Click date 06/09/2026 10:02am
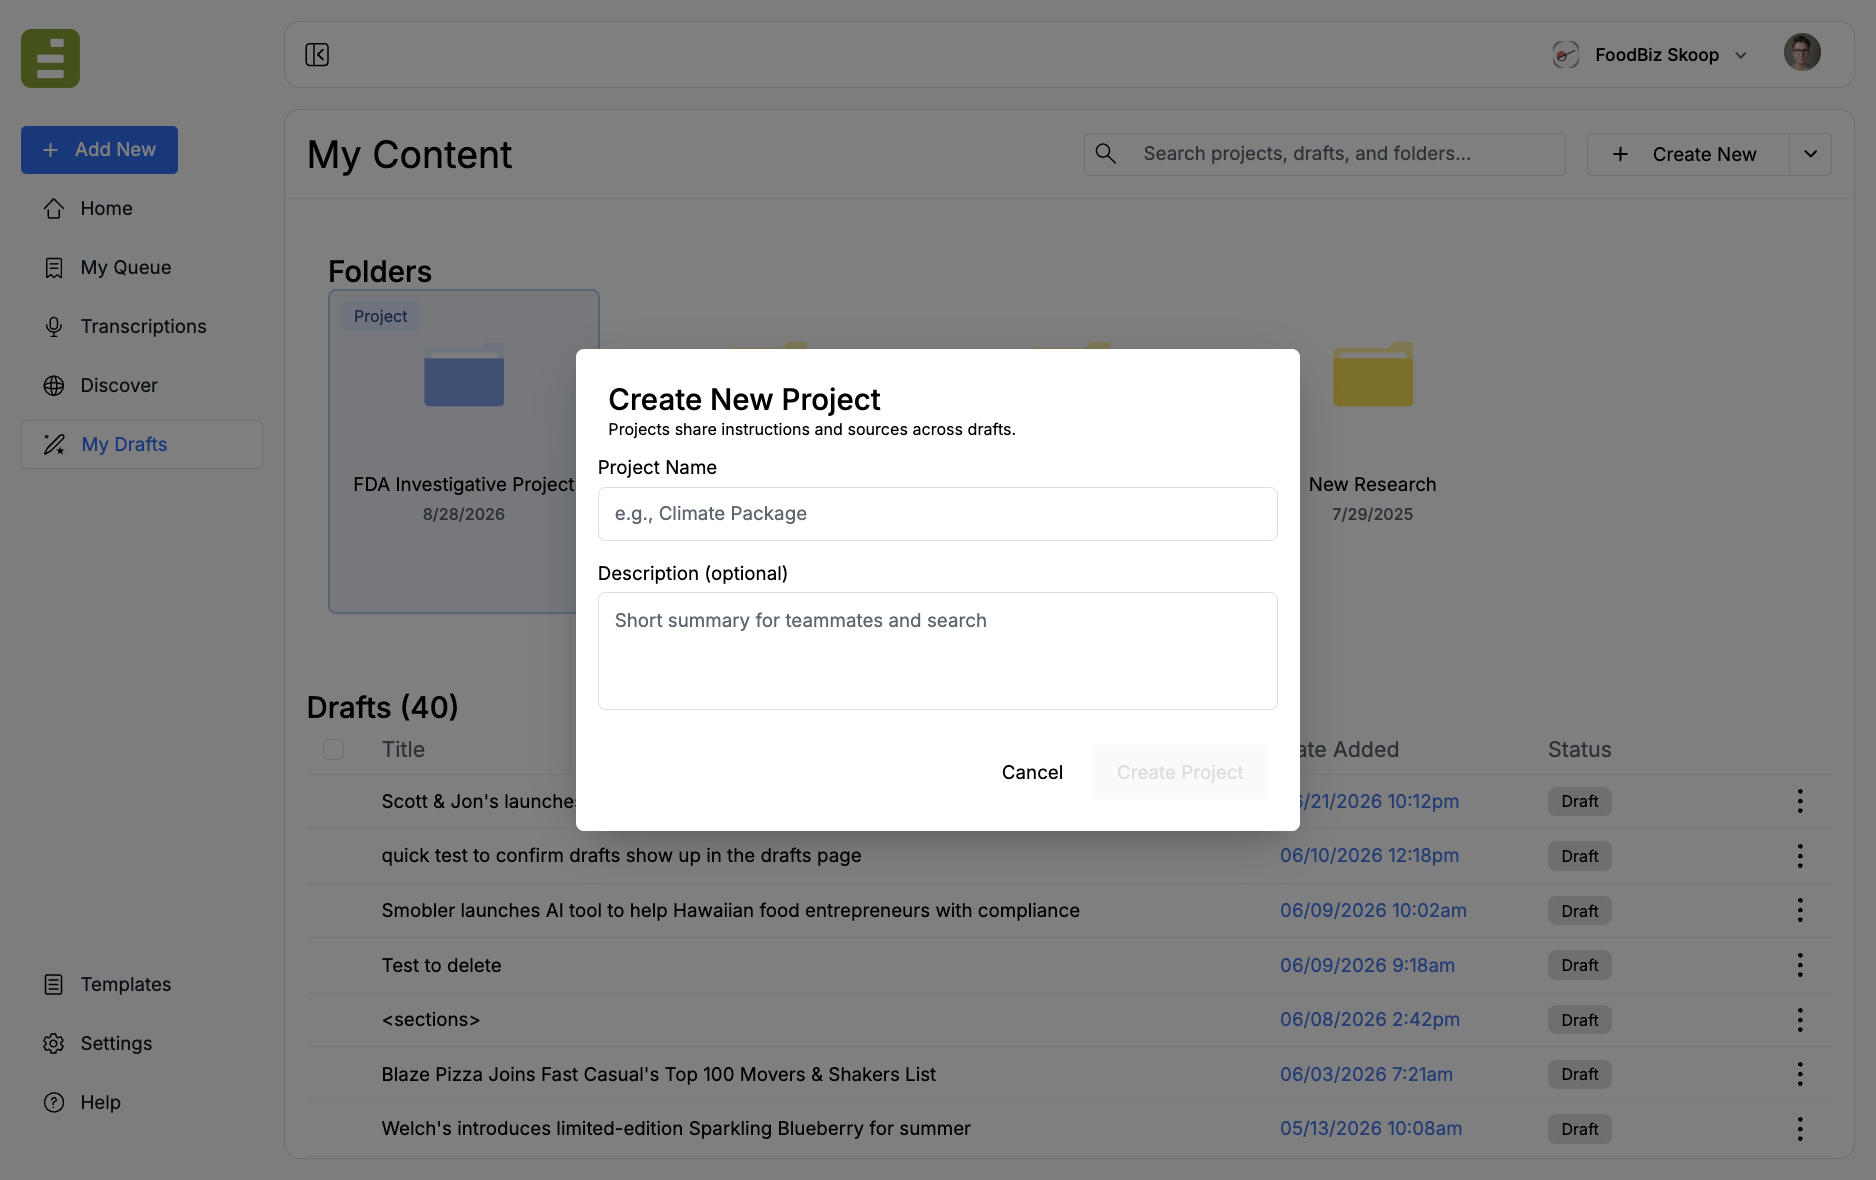1876x1180 pixels. tap(1373, 910)
